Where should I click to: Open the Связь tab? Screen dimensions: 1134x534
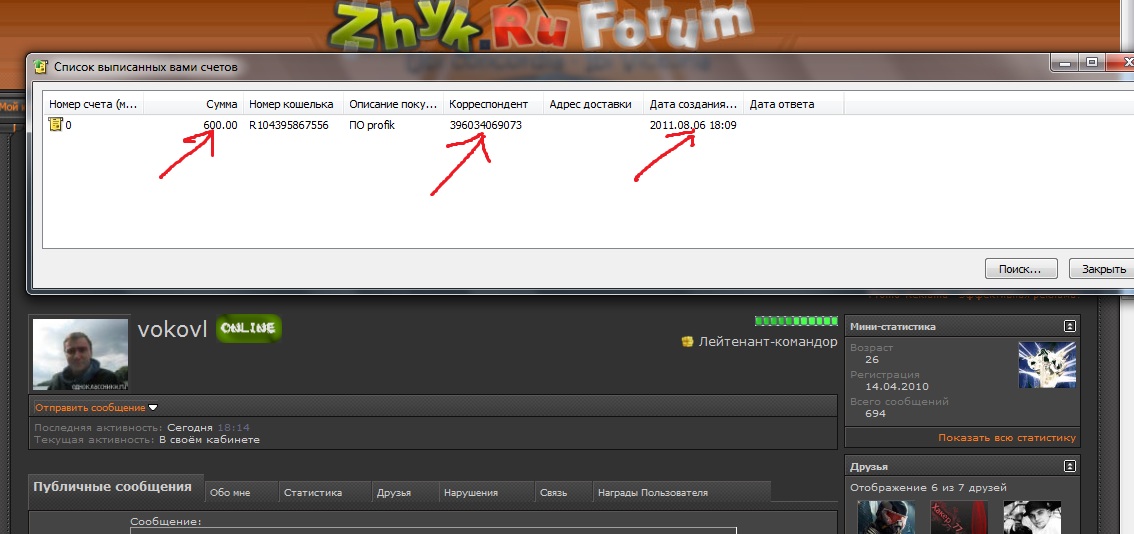(x=553, y=493)
